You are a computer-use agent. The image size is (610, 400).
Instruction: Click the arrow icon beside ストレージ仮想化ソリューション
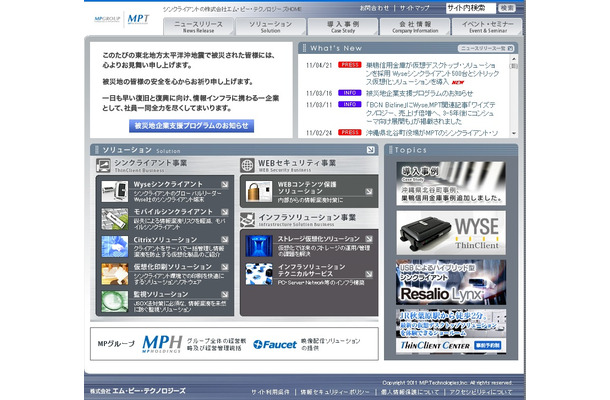pyautogui.click(x=369, y=239)
